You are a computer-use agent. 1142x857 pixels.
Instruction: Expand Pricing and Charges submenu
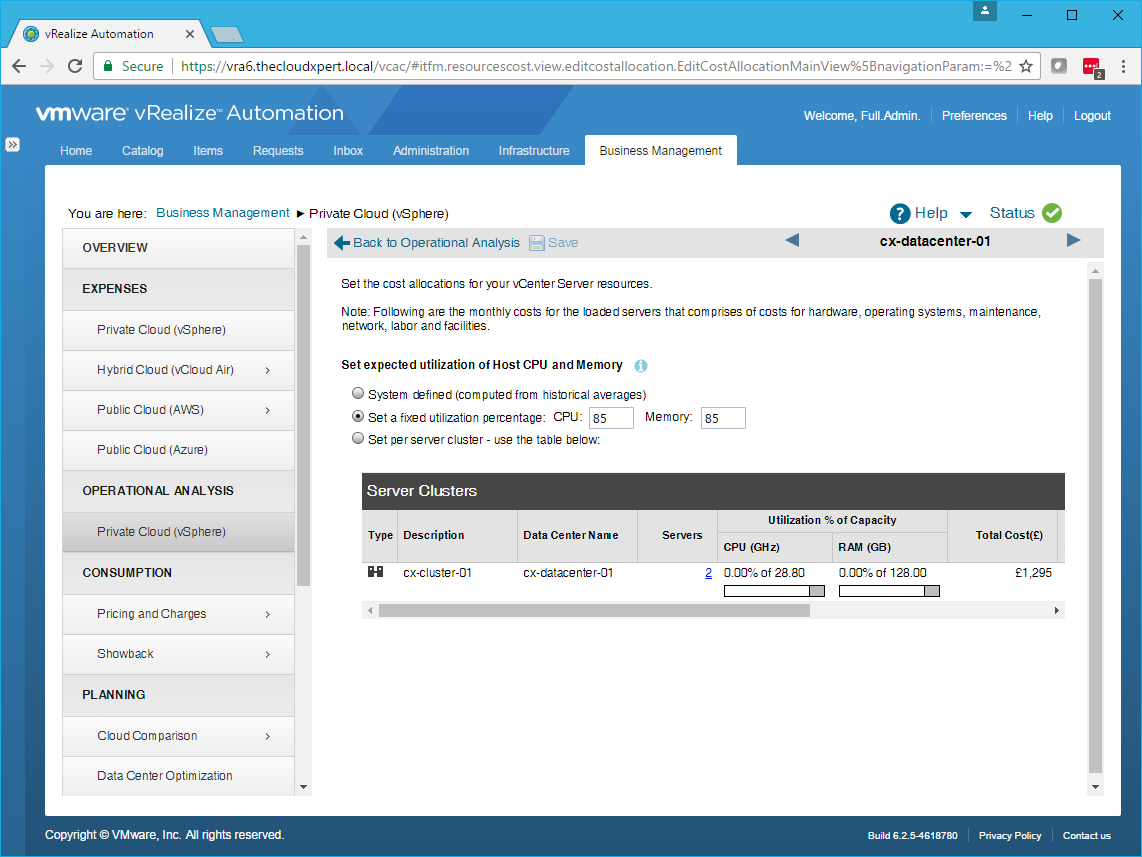point(268,614)
